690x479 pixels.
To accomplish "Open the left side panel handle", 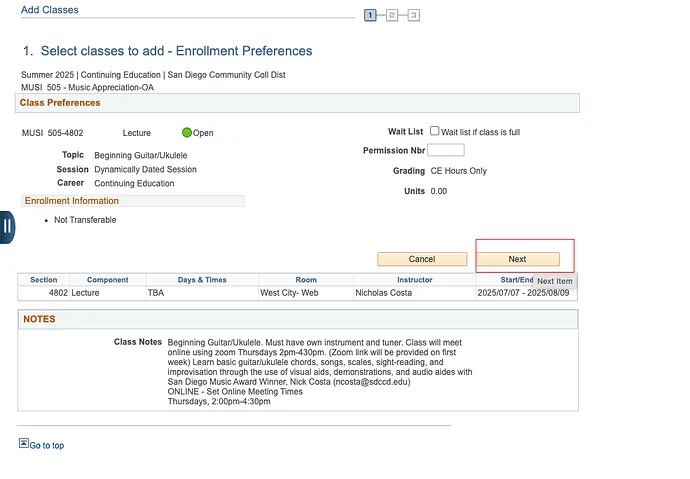I will tap(7, 226).
